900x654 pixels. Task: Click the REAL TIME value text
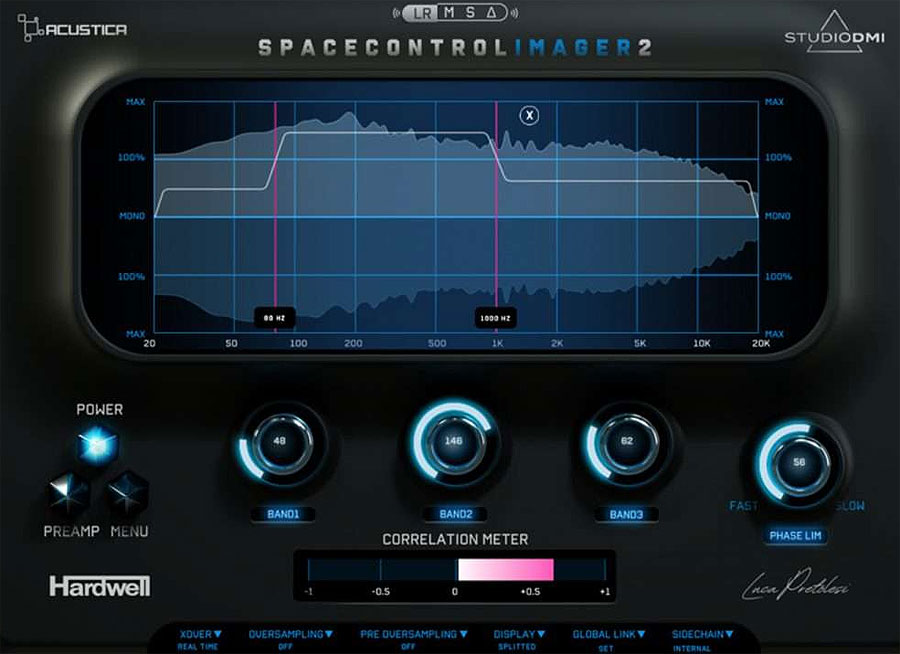pos(198,647)
